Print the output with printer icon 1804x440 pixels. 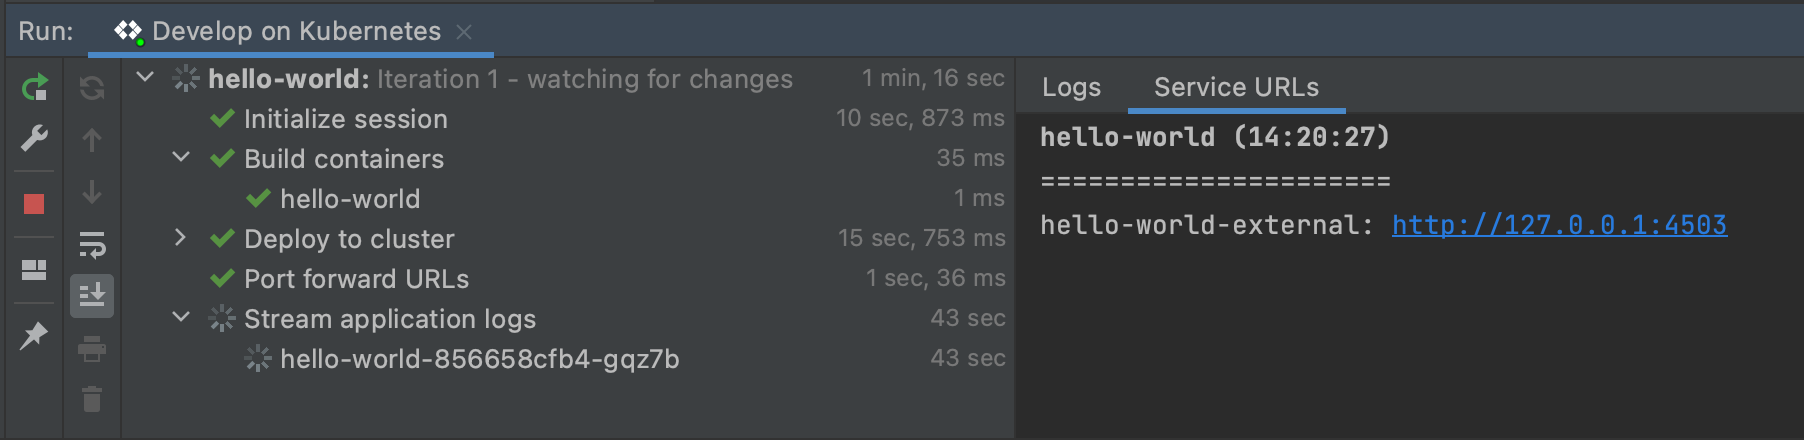tap(92, 349)
